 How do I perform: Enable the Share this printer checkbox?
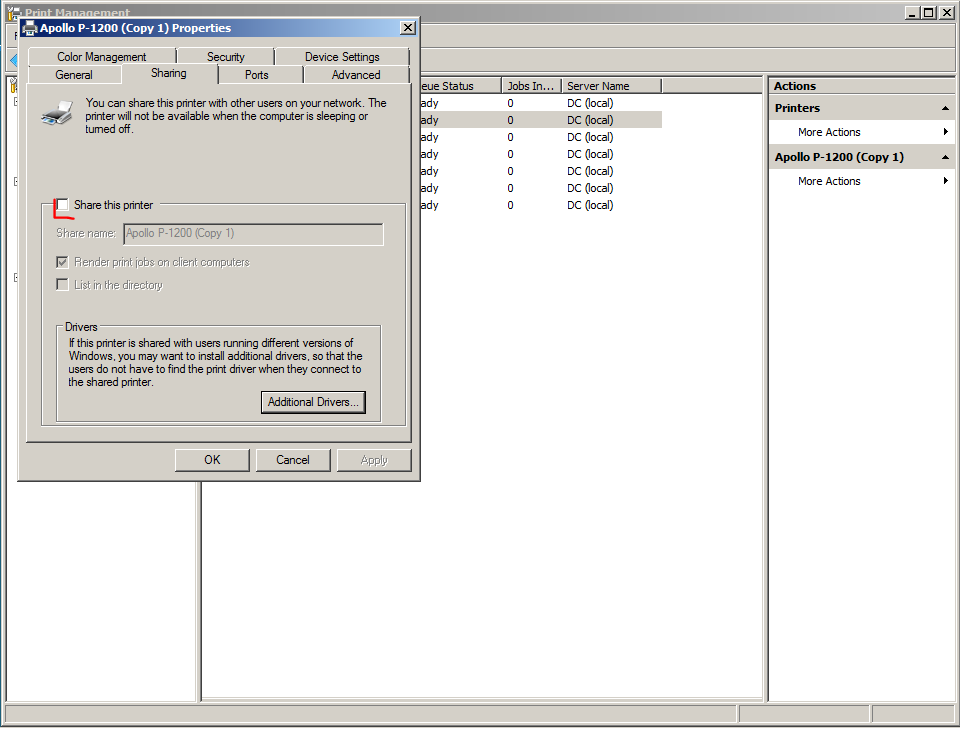pos(62,205)
